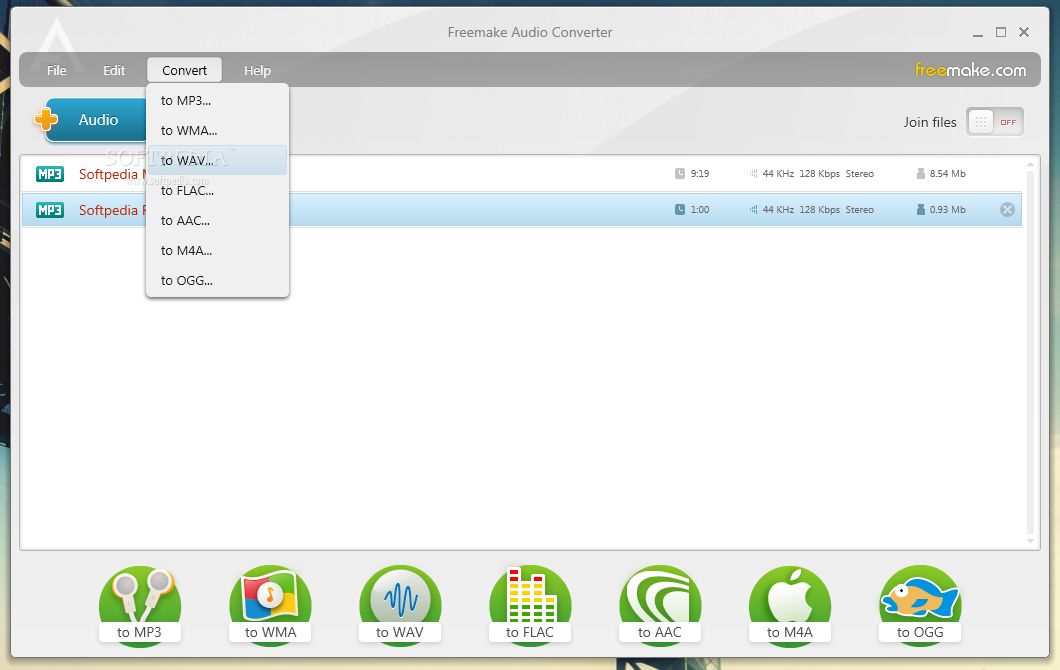
Task: Open the Help menu
Action: pyautogui.click(x=258, y=70)
